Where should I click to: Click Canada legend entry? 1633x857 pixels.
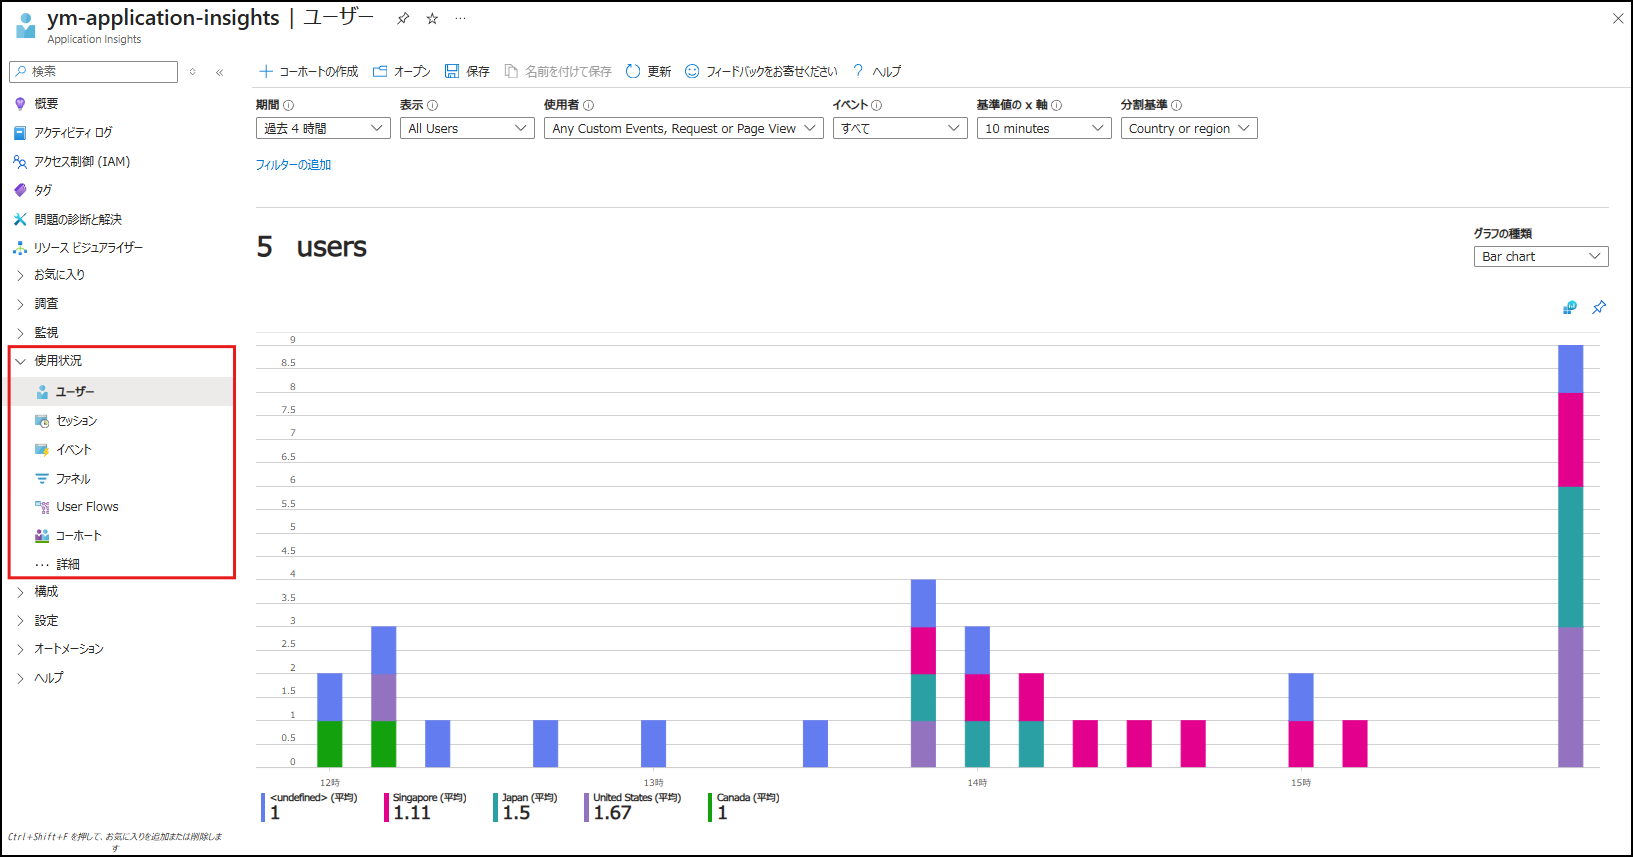pyautogui.click(x=744, y=807)
